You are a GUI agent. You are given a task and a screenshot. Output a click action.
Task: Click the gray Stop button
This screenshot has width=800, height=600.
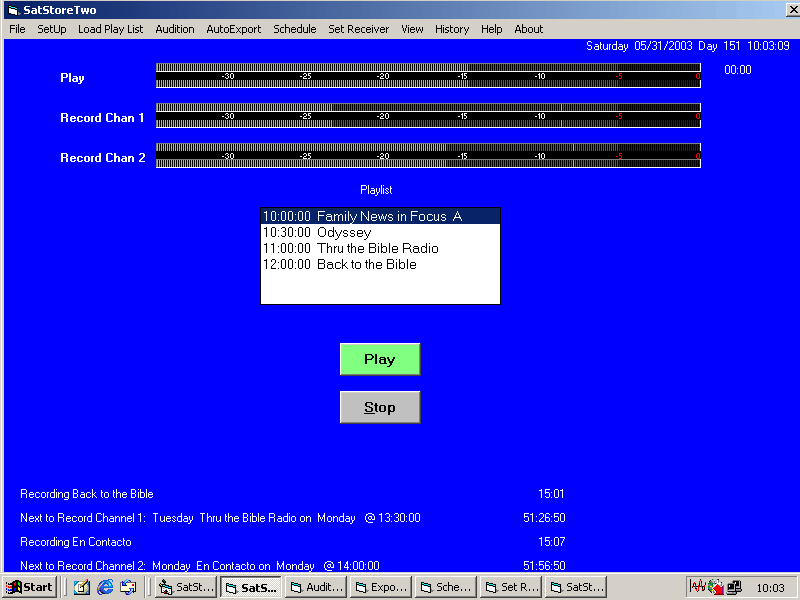380,407
